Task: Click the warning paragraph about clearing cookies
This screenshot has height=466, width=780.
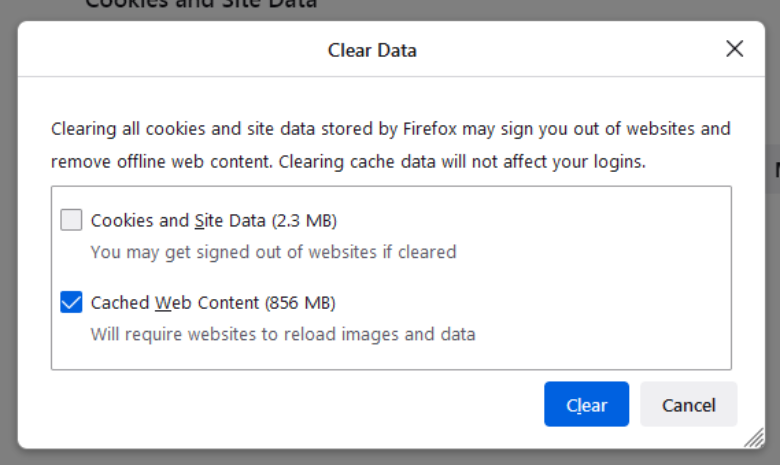Action: pos(390,145)
